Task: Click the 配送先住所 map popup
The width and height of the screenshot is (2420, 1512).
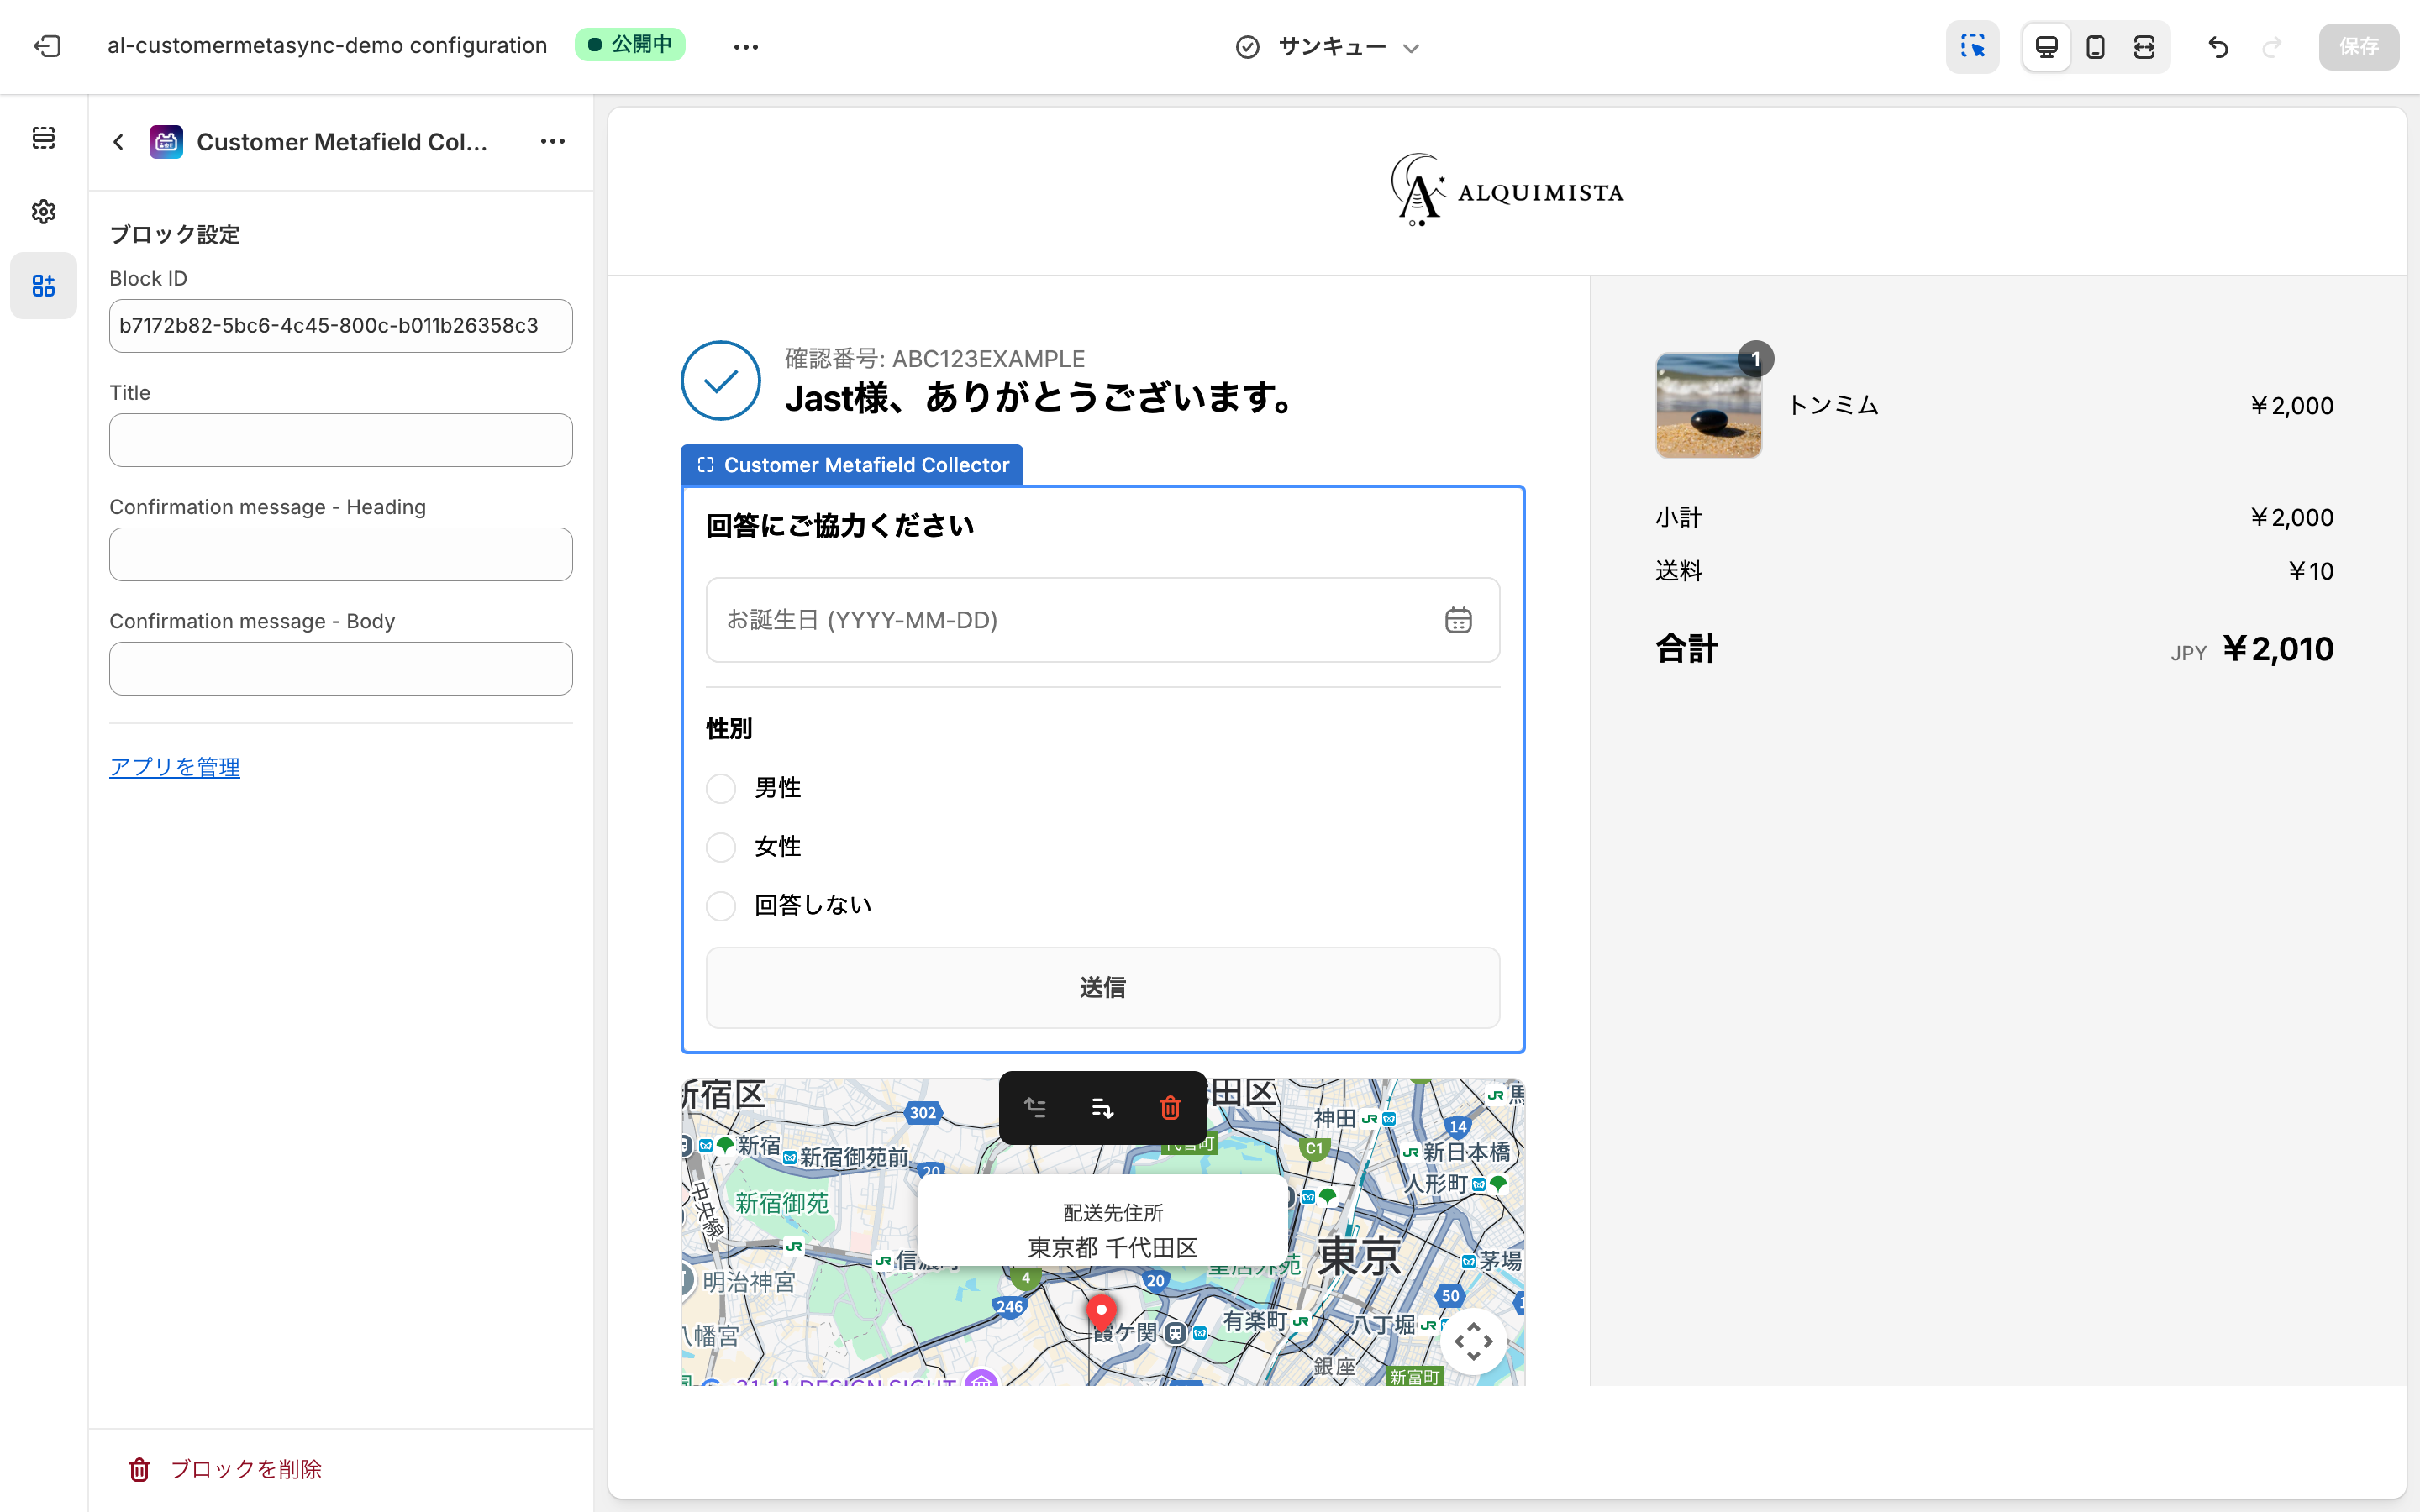Action: 1102,1221
